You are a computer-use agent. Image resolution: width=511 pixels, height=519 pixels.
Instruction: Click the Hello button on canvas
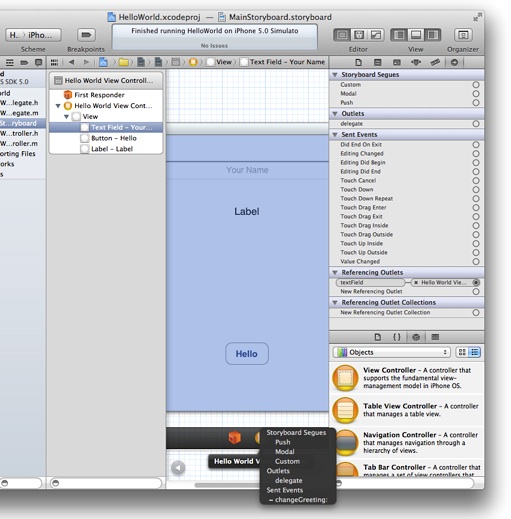247,354
